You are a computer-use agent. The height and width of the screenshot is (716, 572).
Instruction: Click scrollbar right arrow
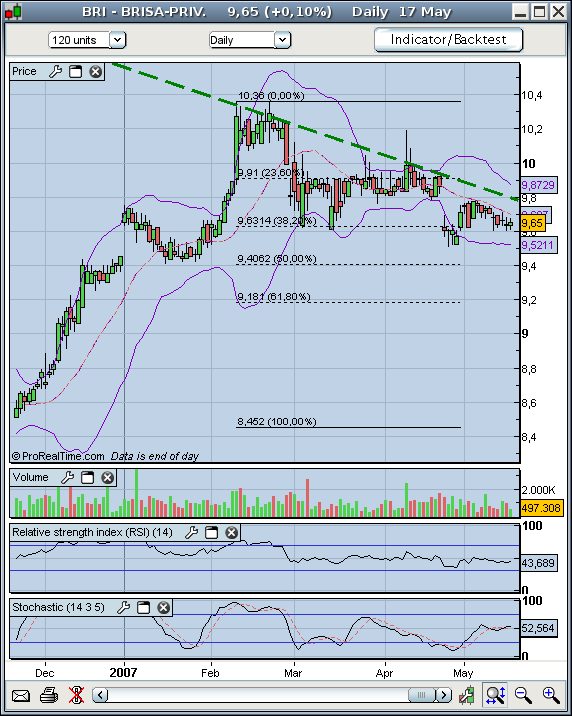(443, 695)
